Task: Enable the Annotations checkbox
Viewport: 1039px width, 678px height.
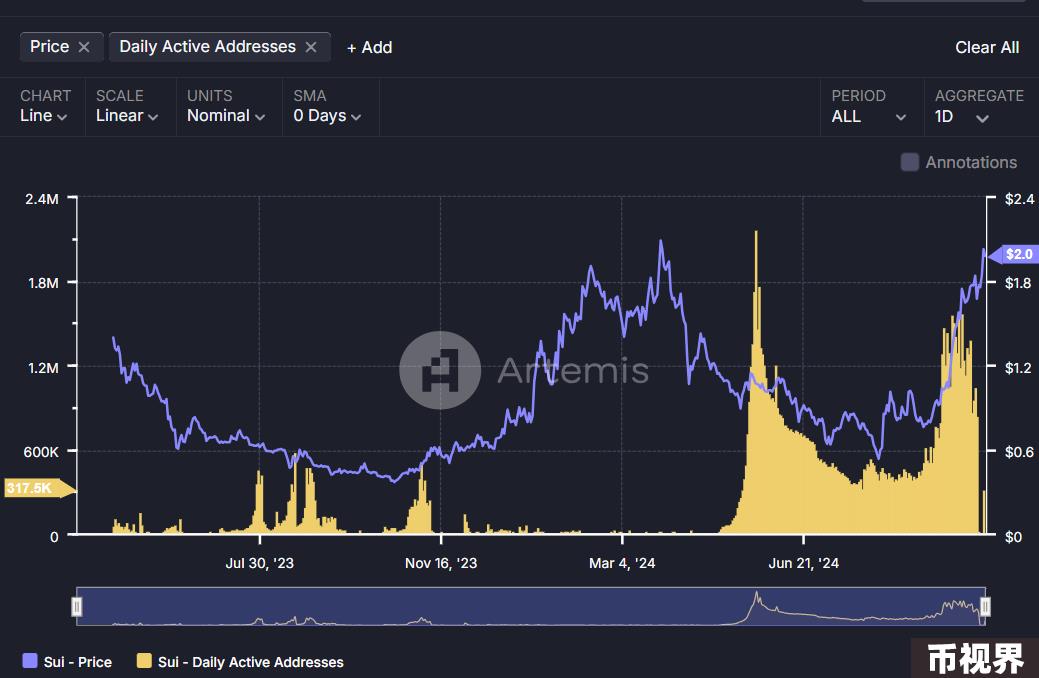Action: (x=910, y=162)
